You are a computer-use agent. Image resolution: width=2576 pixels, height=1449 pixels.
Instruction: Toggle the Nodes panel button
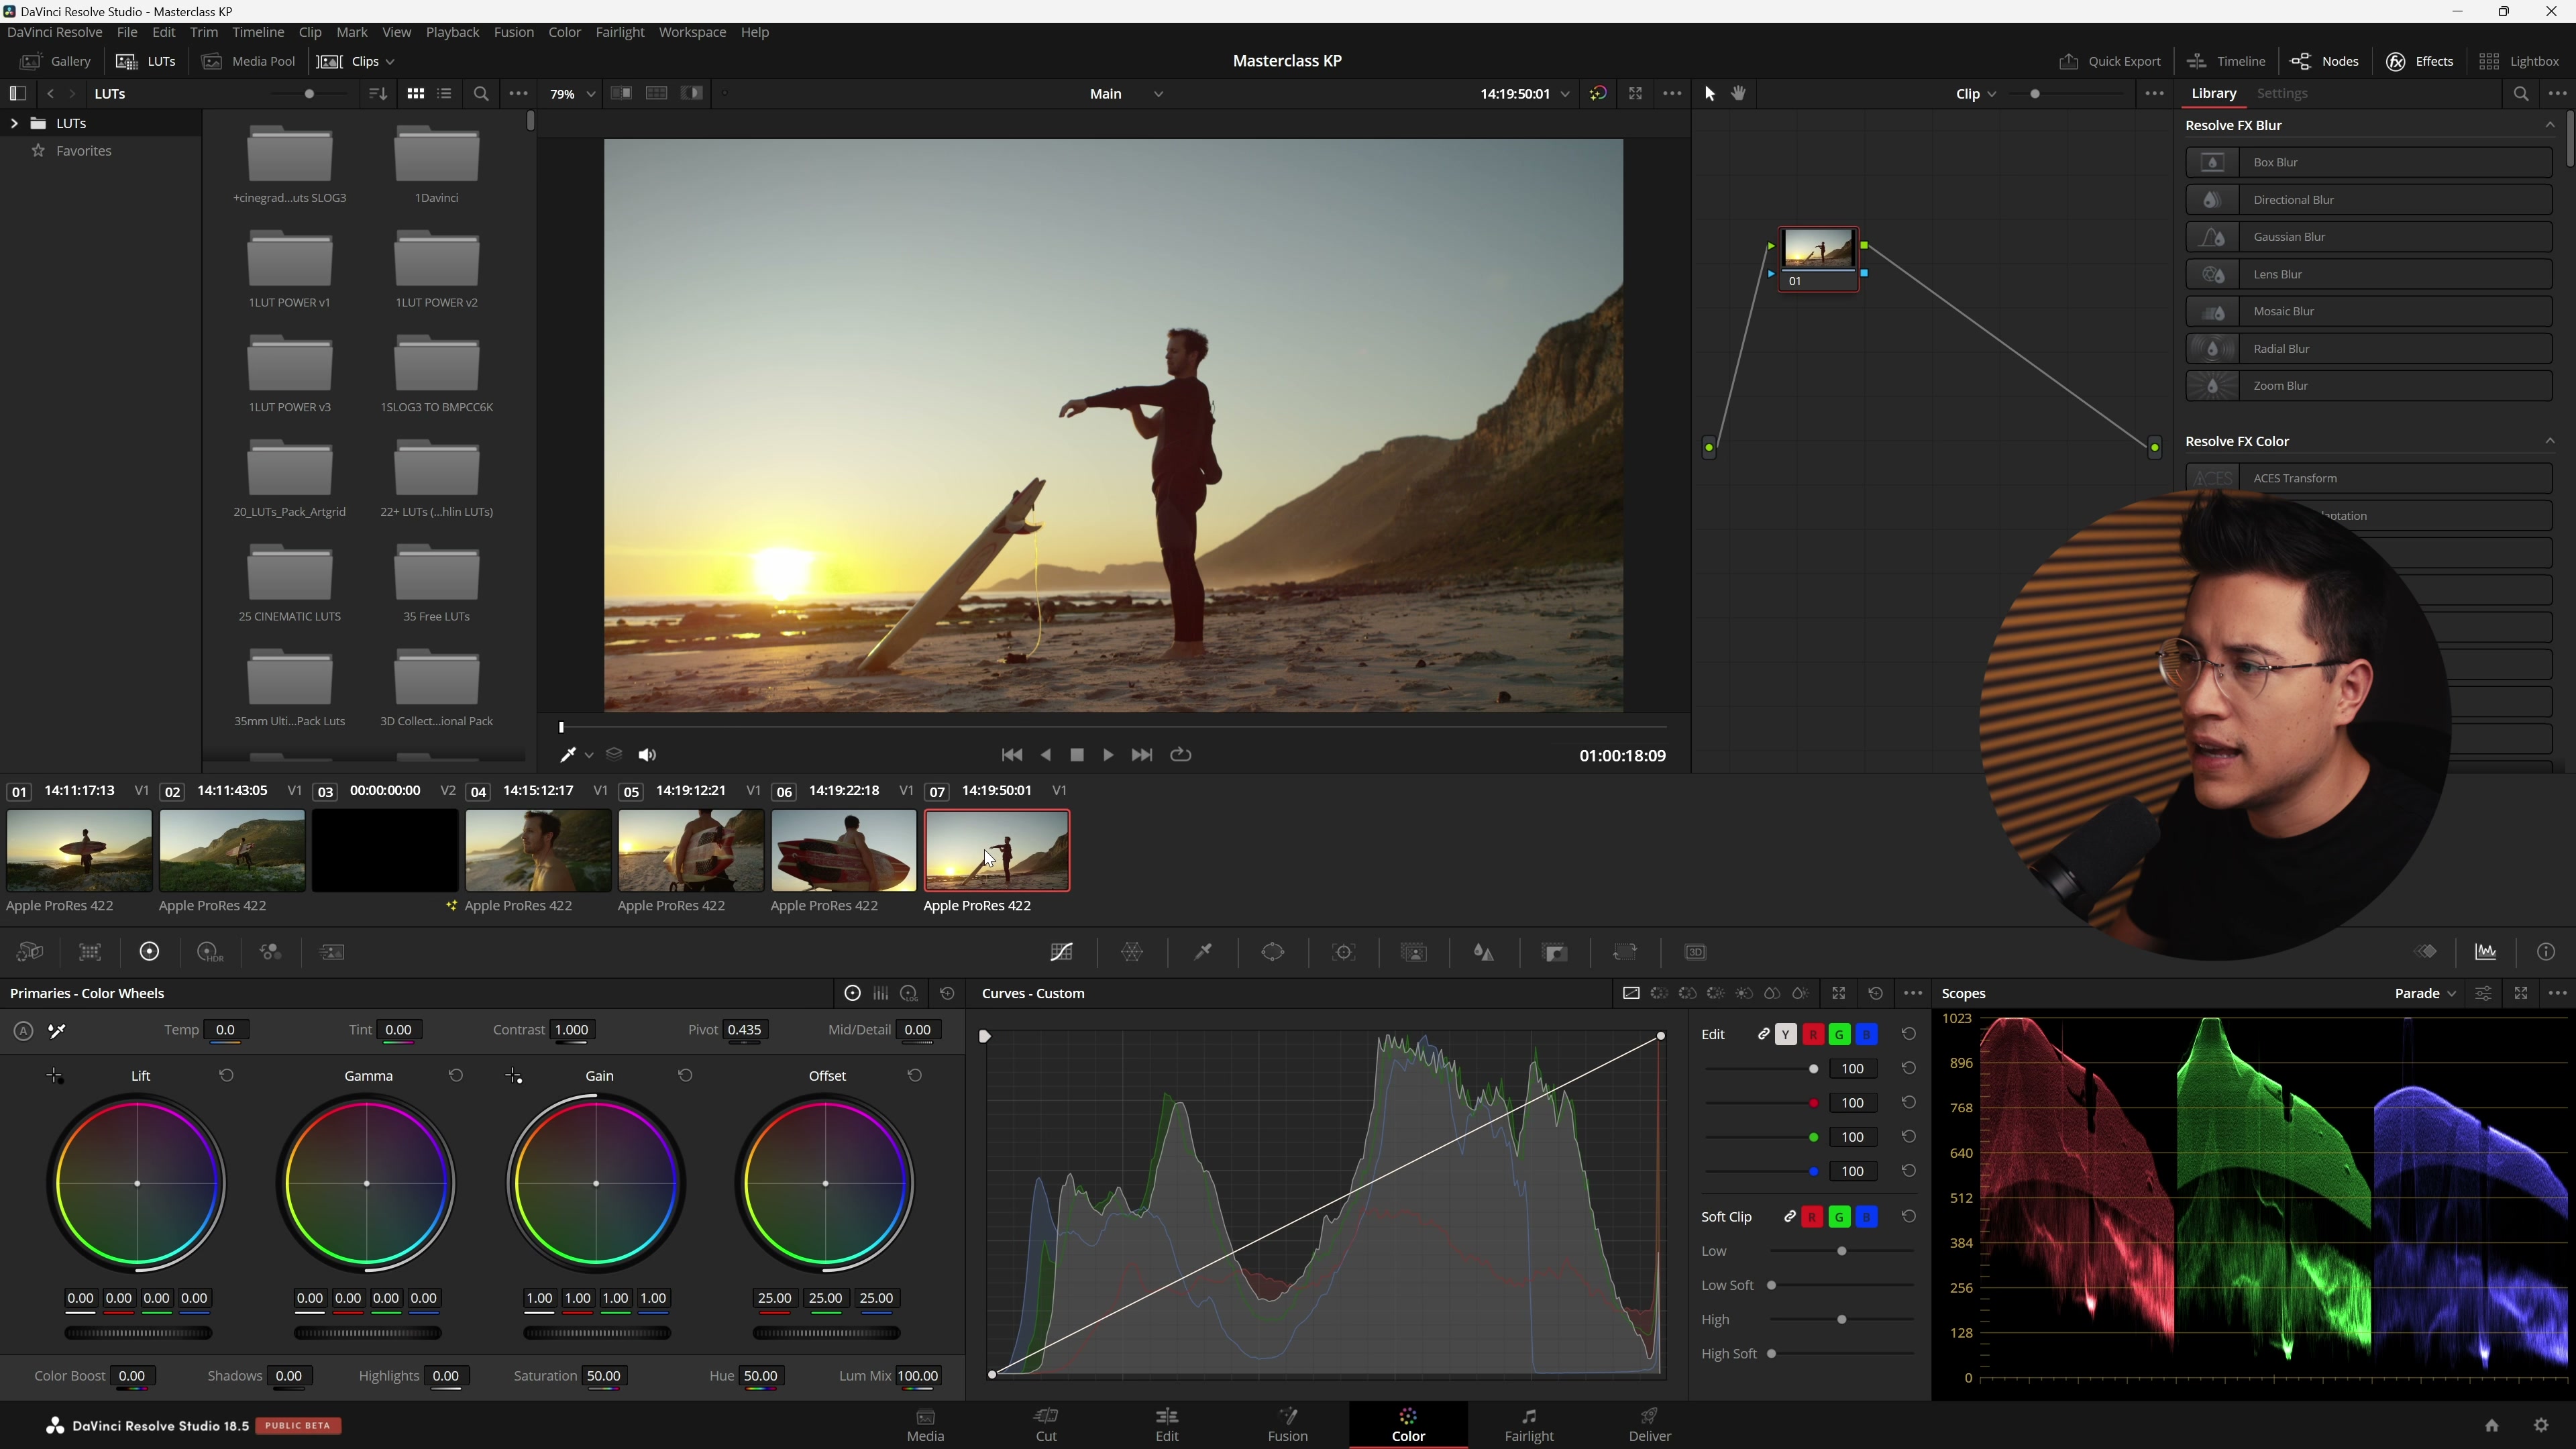coord(2324,61)
